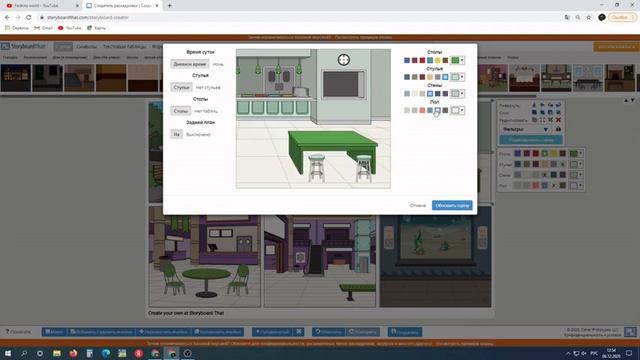The width and height of the screenshot is (640, 360).
Task: Click storyboard cell with aquarium window
Action: 436,257
